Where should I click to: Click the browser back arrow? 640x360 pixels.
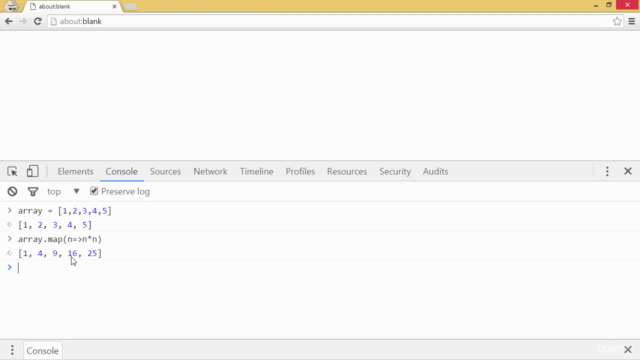tap(9, 21)
